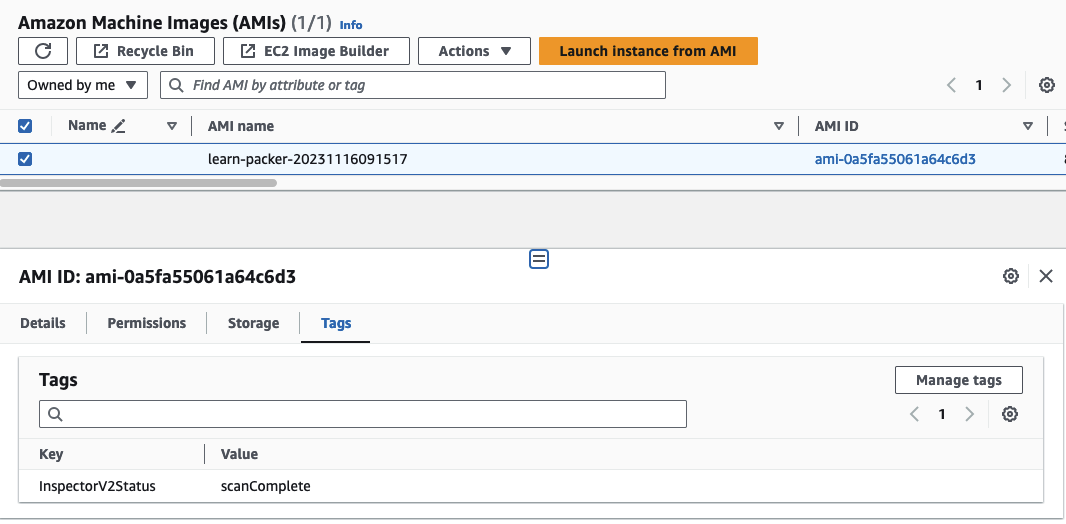The width and height of the screenshot is (1066, 524).
Task: Go to previous page of Tags table
Action: (914, 414)
